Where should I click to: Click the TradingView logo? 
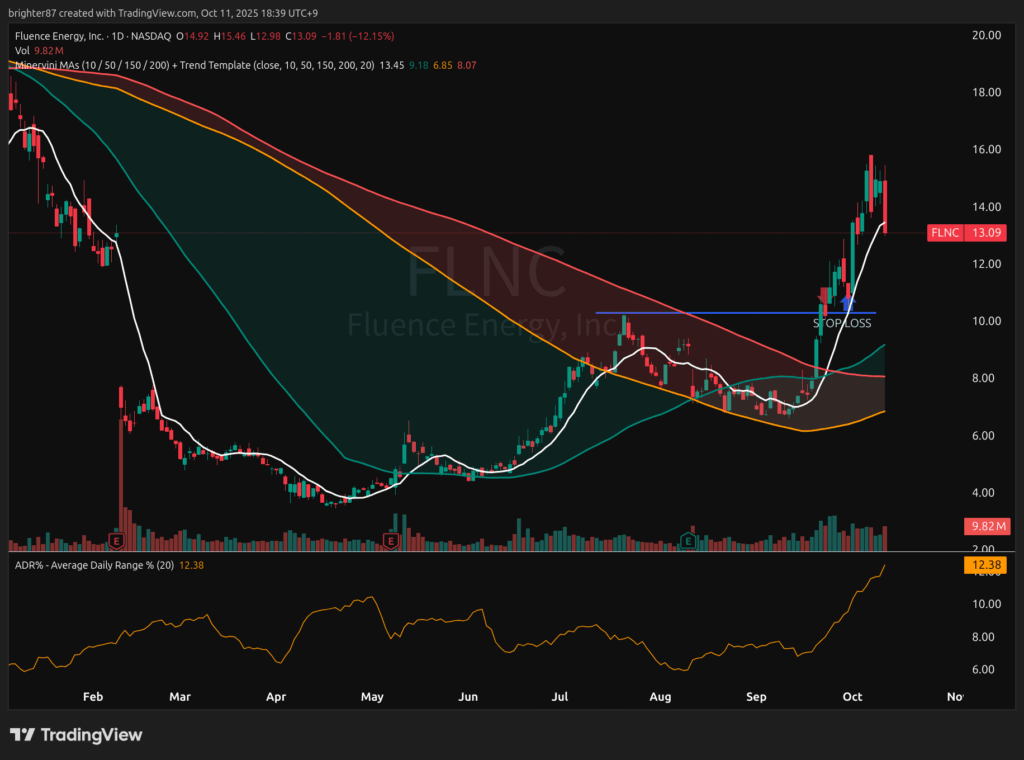tap(76, 735)
